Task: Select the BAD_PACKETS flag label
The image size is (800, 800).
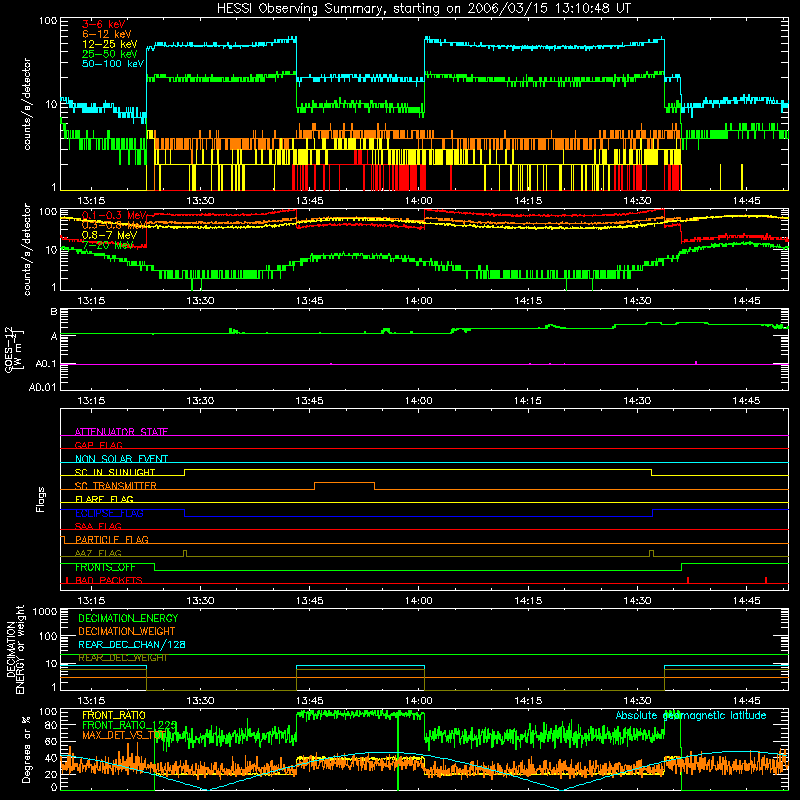Action: pyautogui.click(x=109, y=580)
